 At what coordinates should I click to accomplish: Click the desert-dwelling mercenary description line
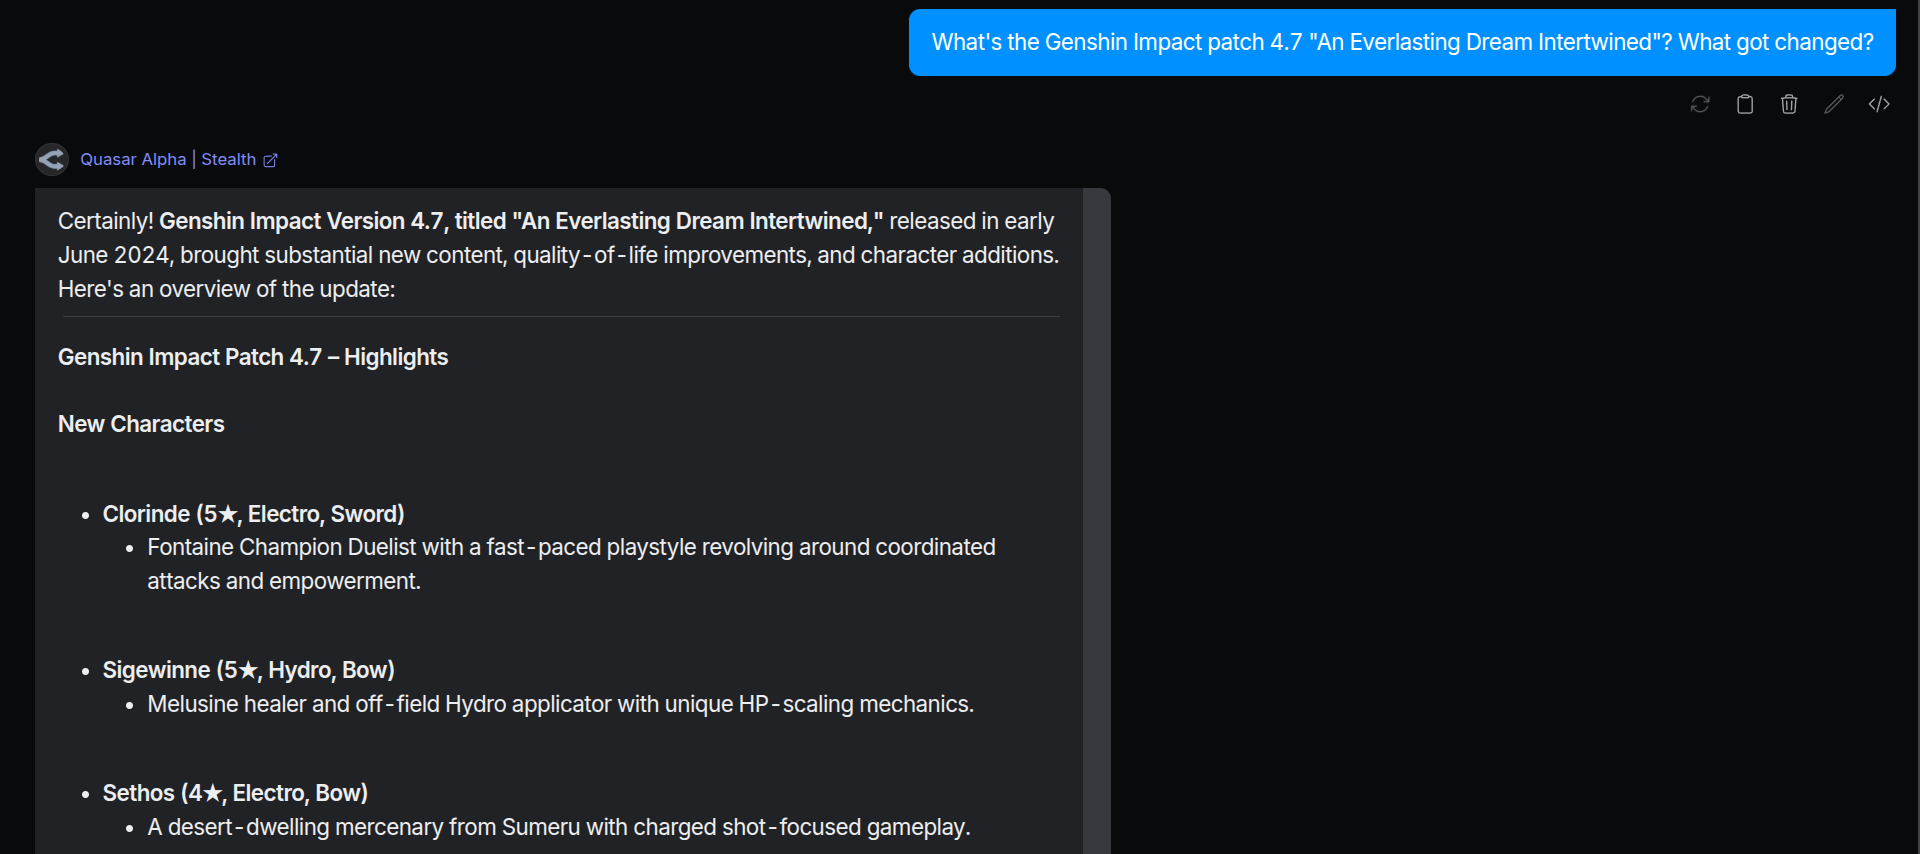pyautogui.click(x=559, y=827)
